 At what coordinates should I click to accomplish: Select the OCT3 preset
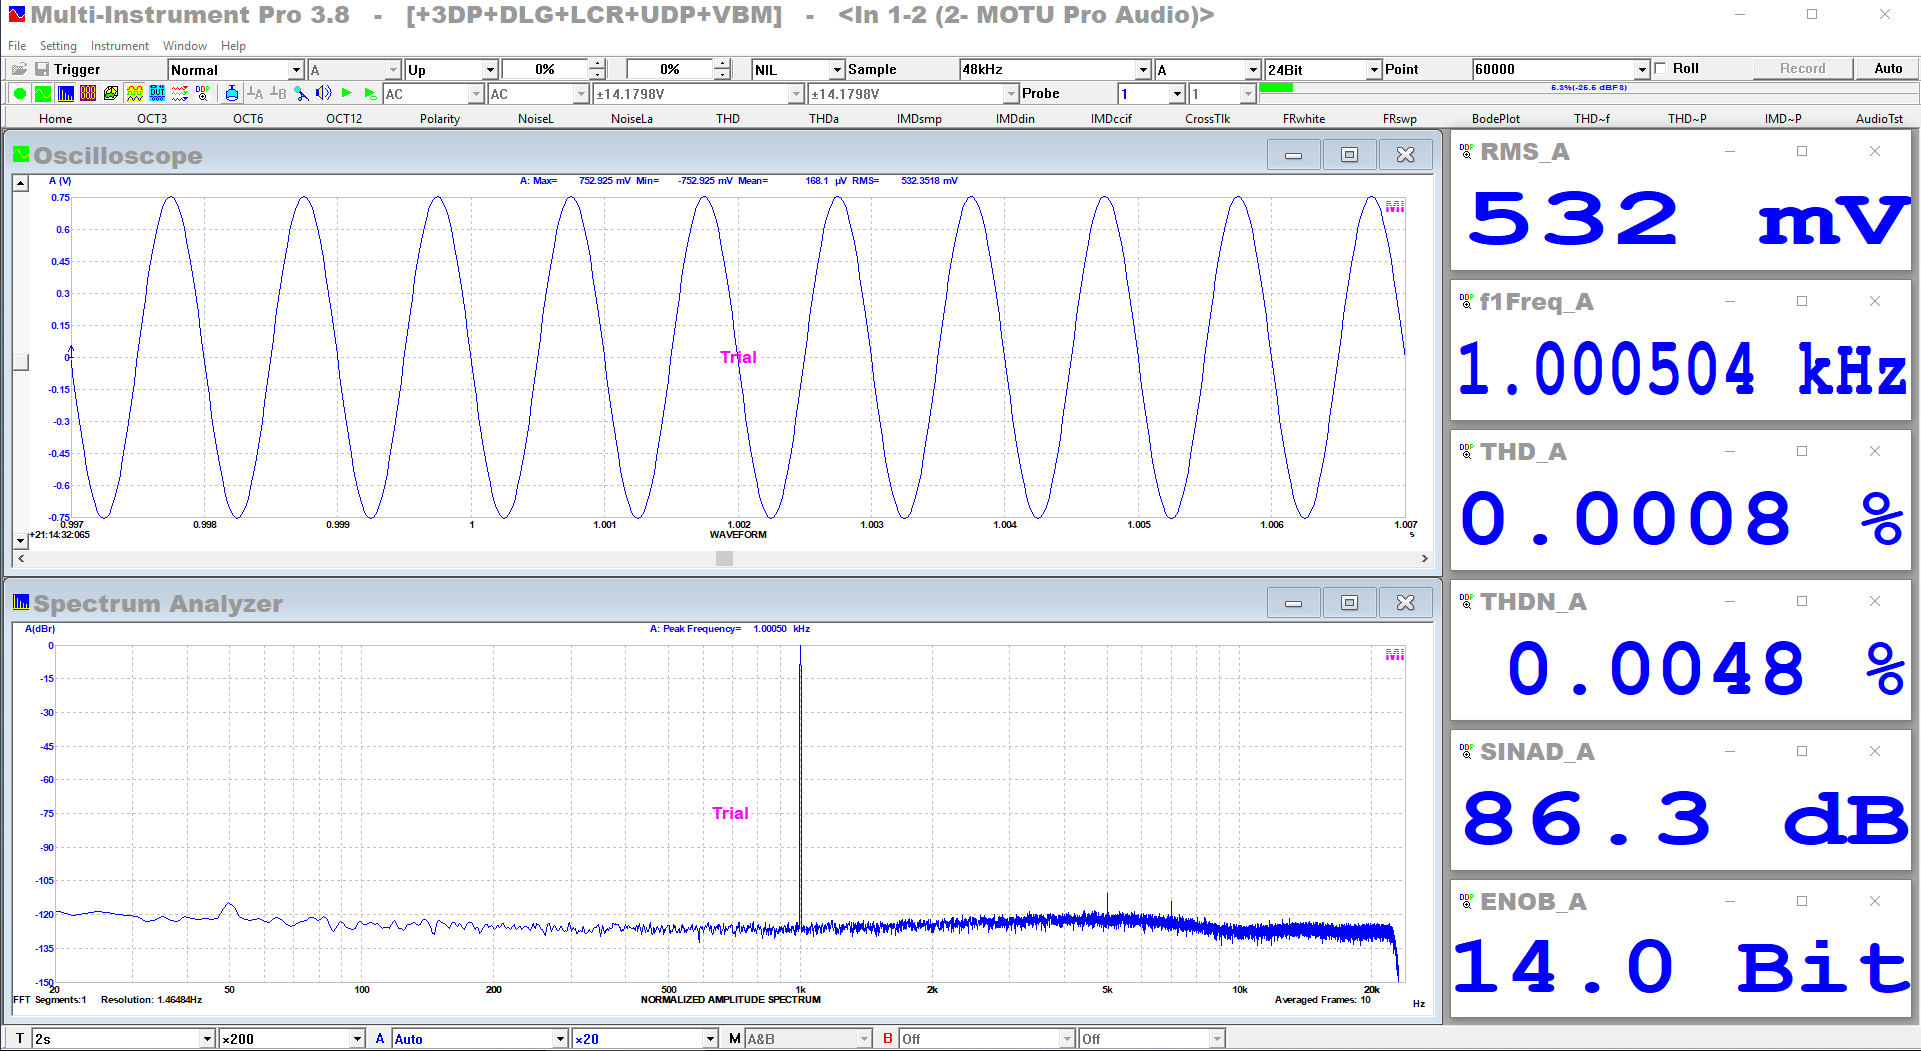click(152, 119)
